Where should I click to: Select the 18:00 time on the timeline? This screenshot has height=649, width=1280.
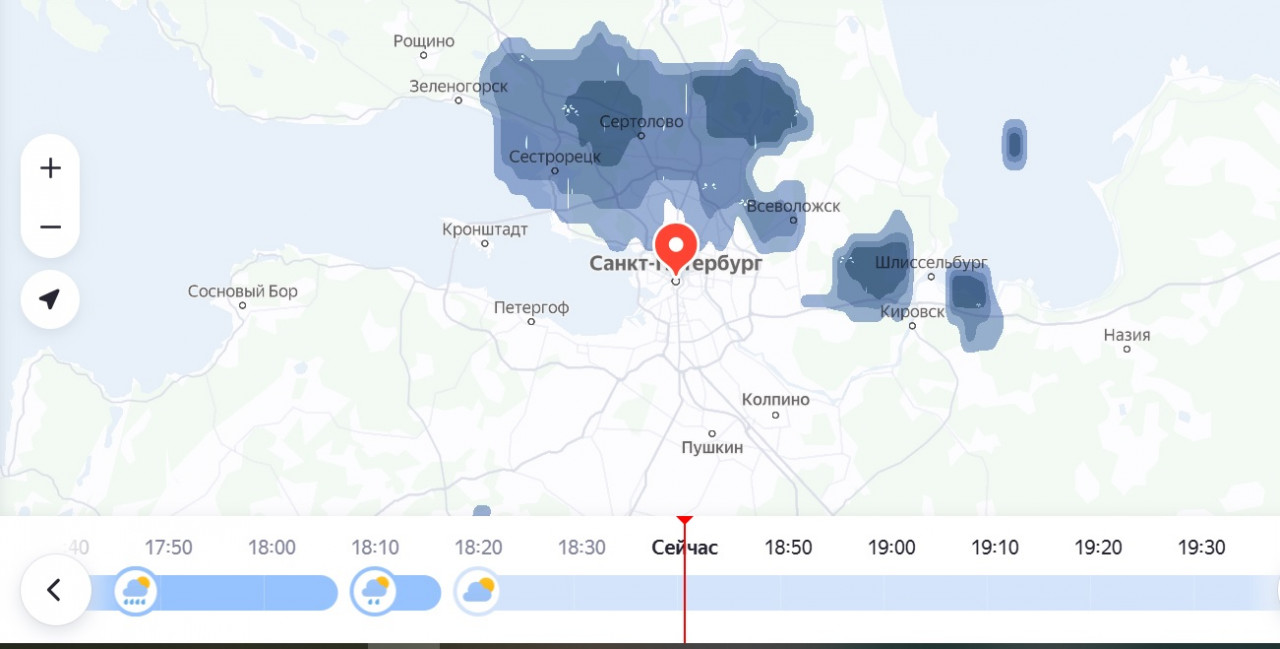tap(272, 547)
